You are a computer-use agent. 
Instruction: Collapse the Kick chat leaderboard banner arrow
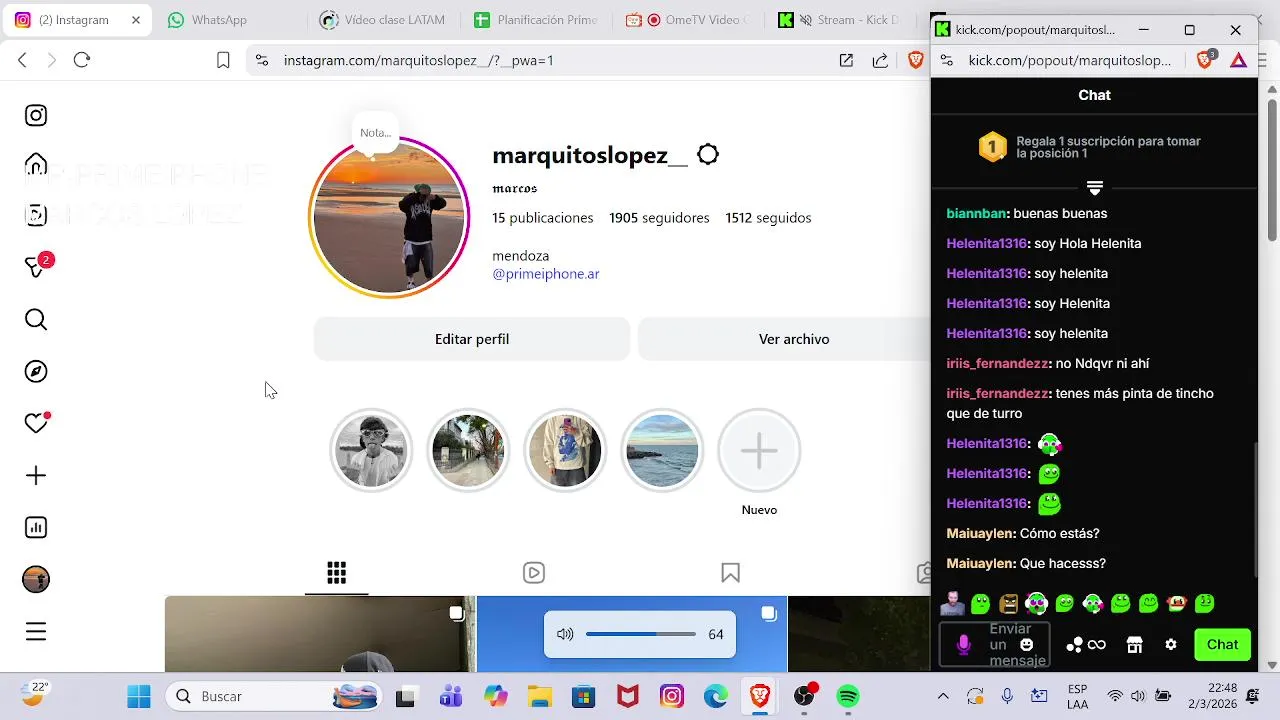point(1095,188)
